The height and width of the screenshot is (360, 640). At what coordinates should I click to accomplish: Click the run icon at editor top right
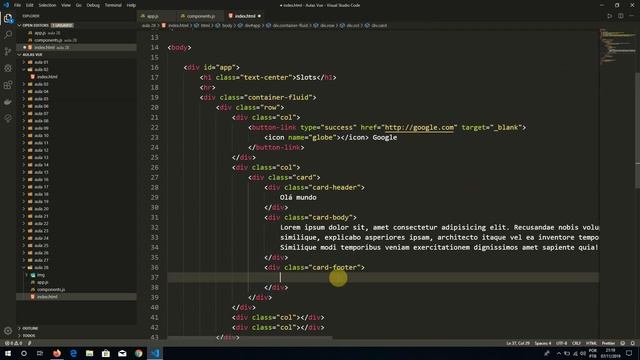609,16
